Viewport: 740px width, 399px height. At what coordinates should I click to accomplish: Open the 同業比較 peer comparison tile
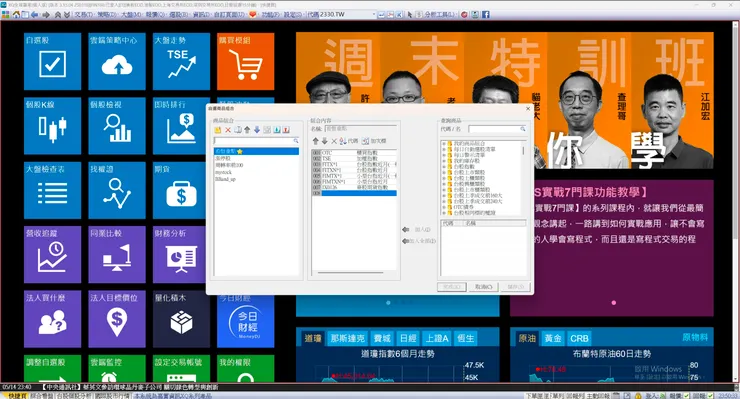pyautogui.click(x=117, y=255)
